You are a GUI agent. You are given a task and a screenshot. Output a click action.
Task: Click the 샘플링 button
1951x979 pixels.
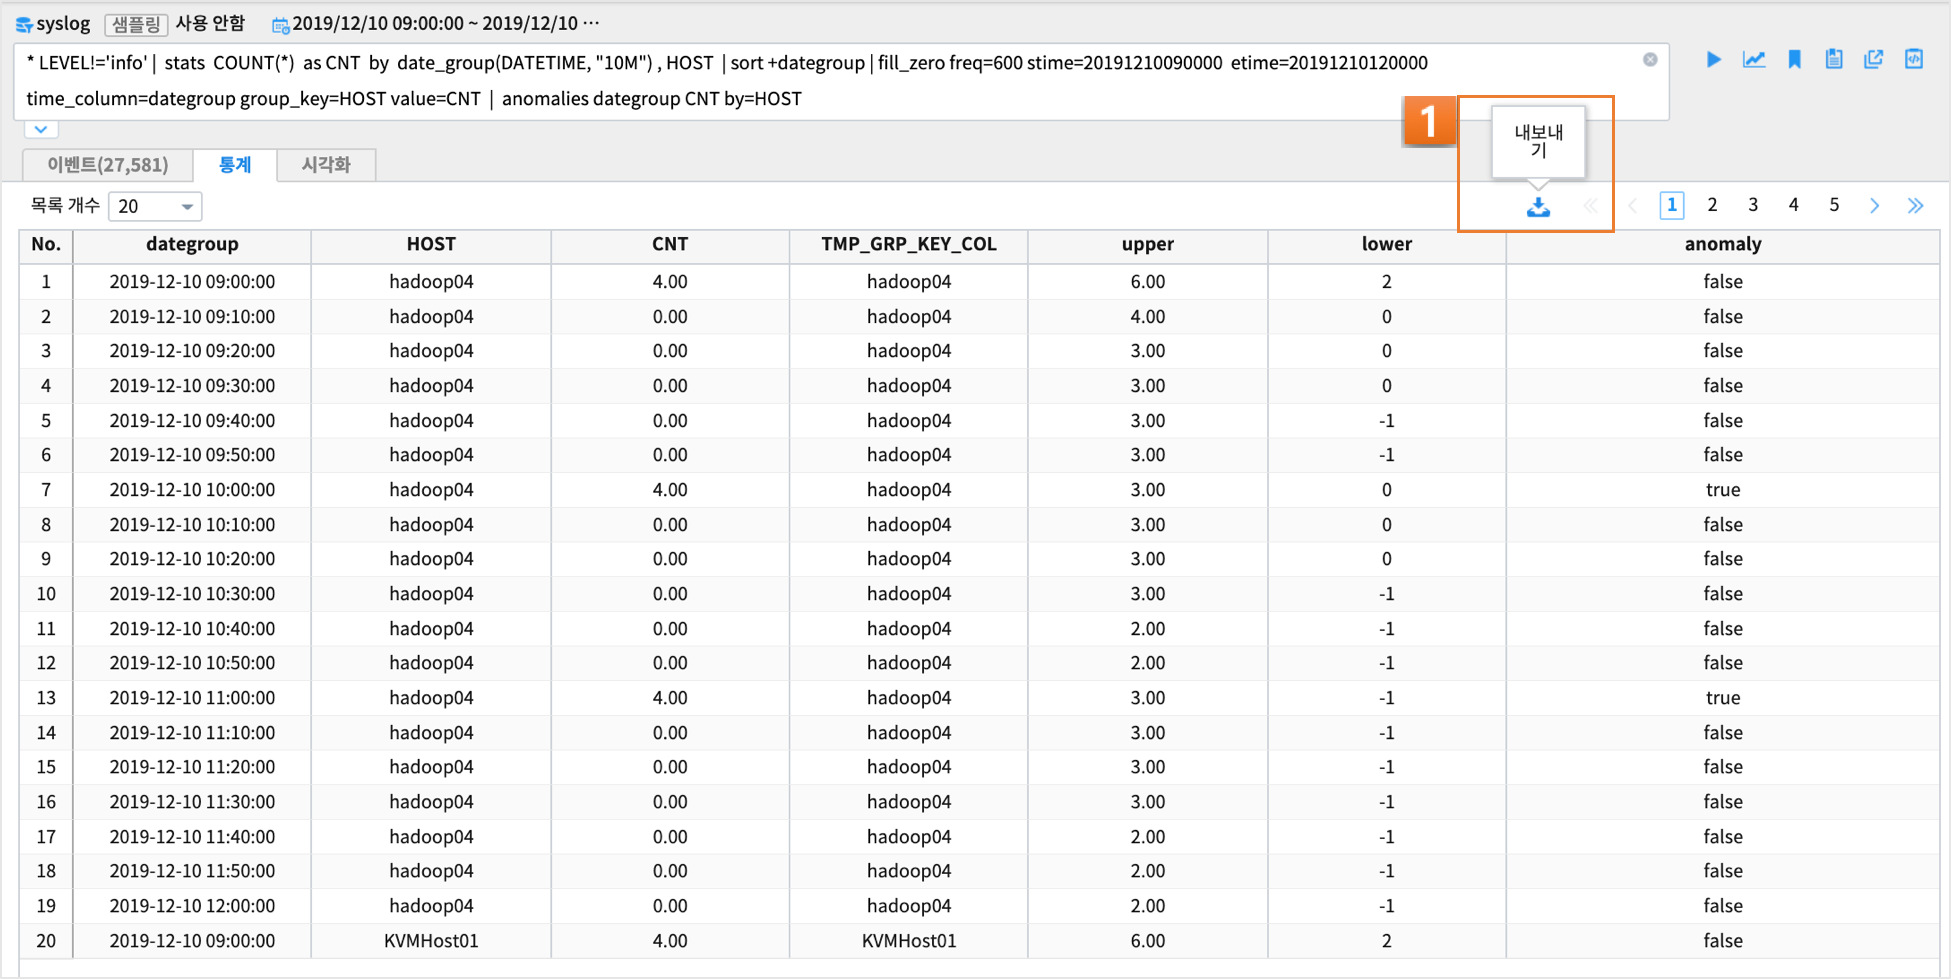pos(136,24)
